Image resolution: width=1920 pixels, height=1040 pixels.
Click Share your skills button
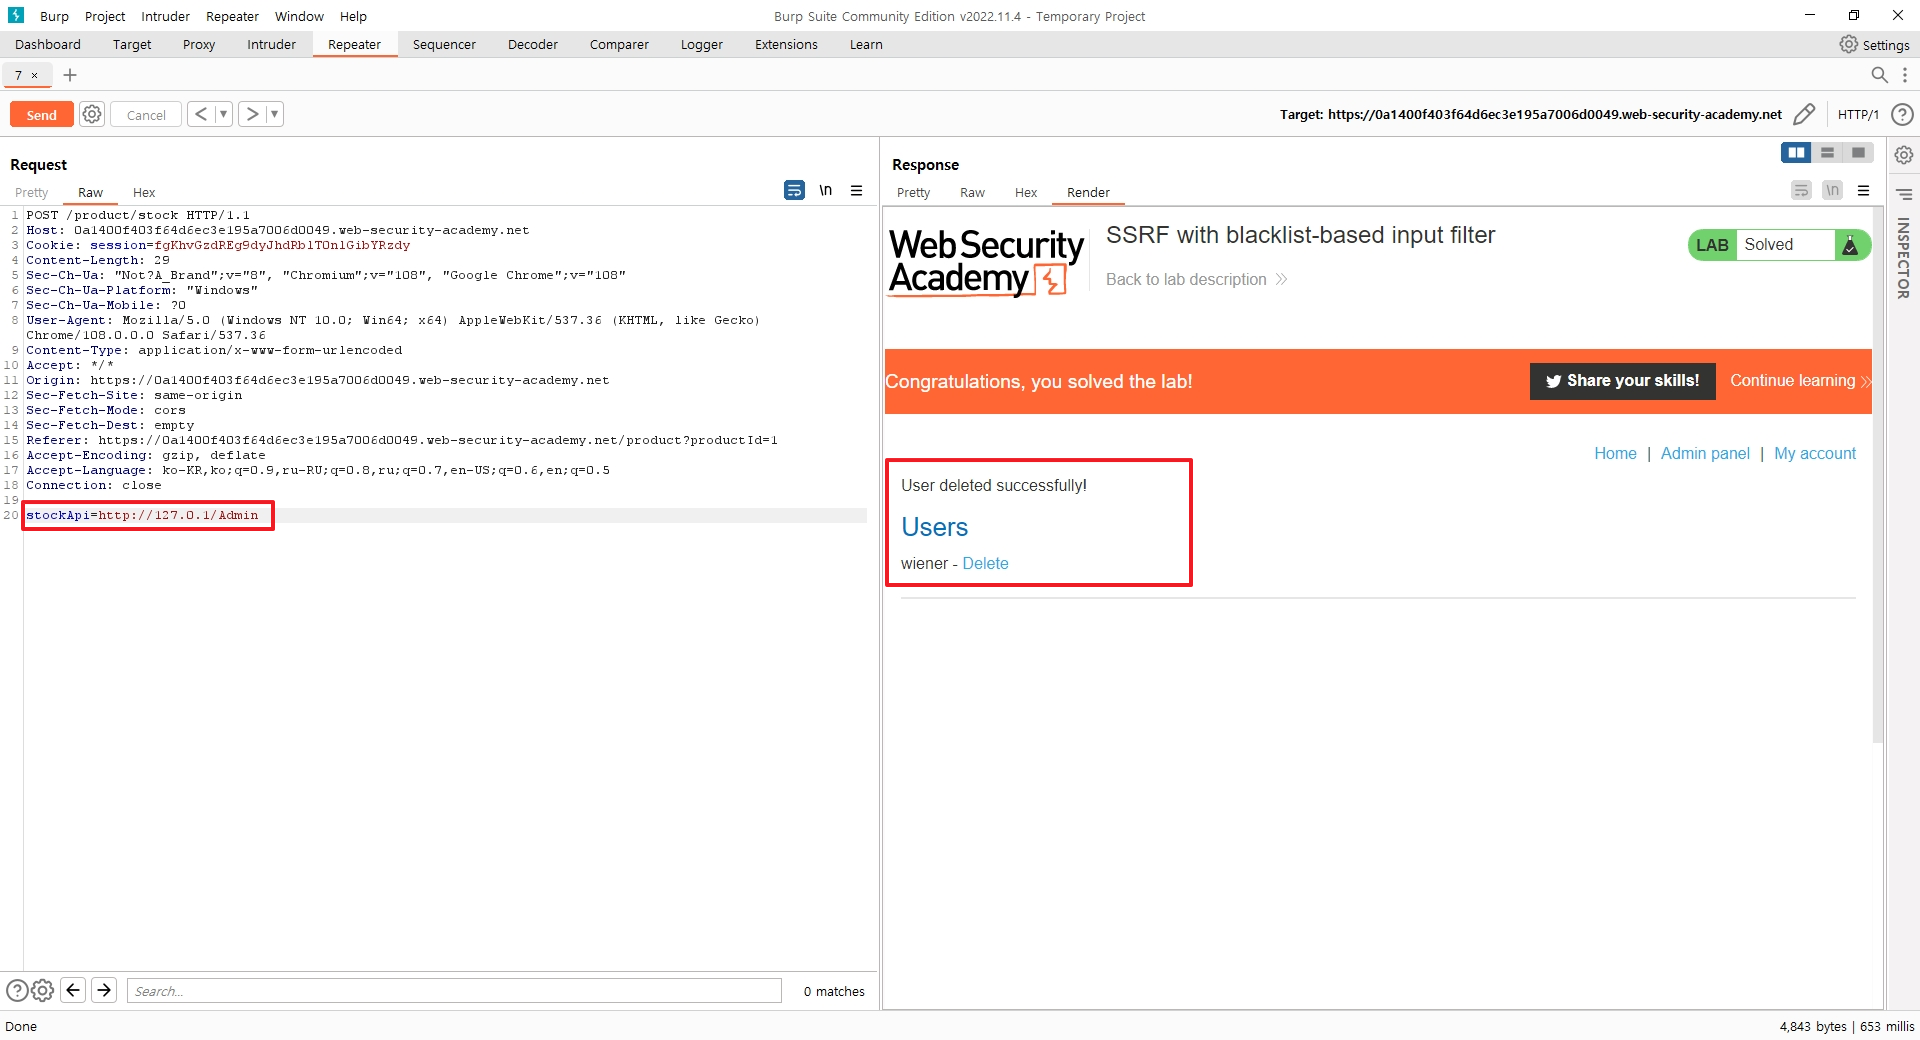pyautogui.click(x=1622, y=381)
